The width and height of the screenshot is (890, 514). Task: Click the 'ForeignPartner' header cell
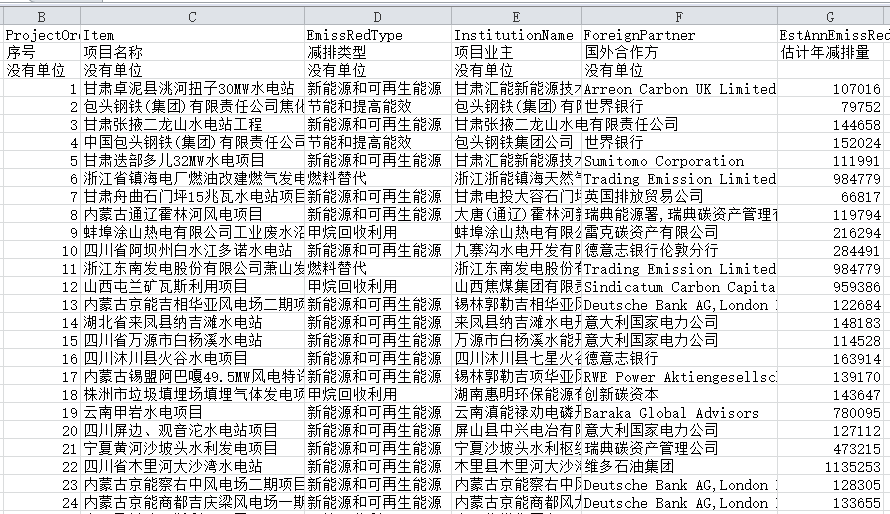coord(679,35)
